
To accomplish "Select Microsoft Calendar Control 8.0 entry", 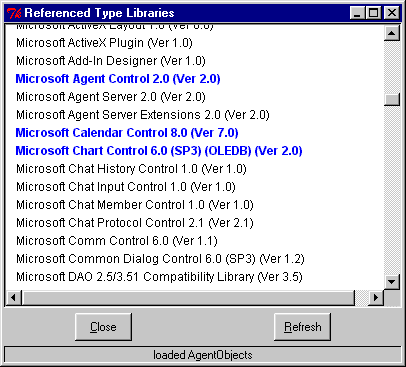I will [x=127, y=133].
